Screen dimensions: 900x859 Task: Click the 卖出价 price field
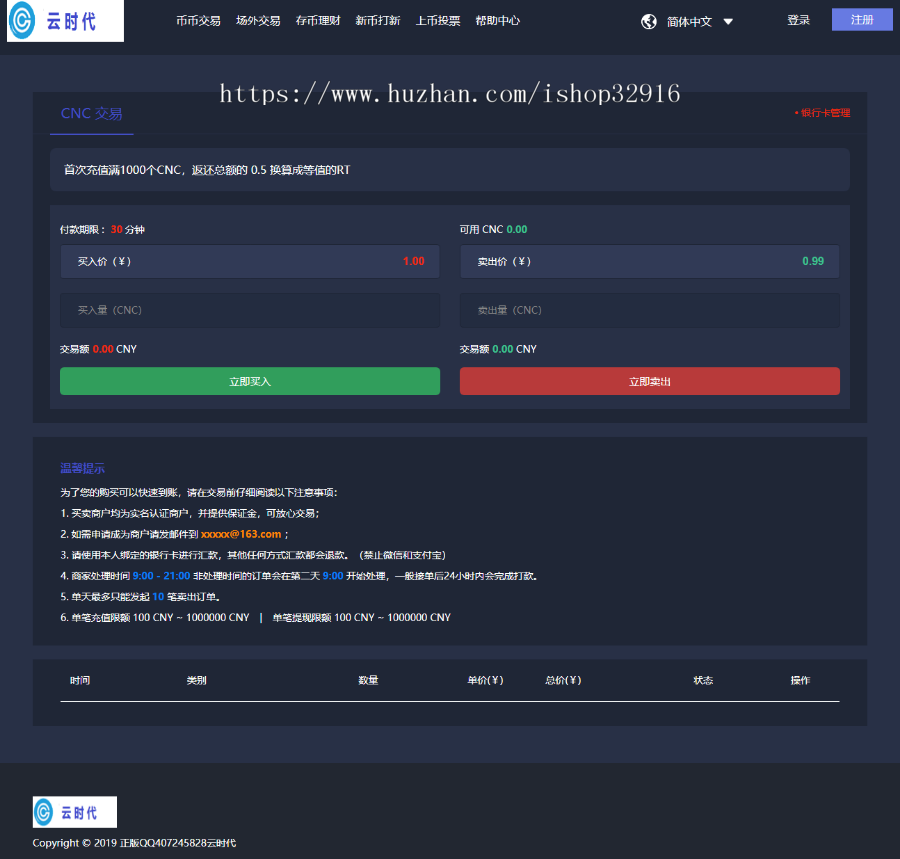(x=650, y=262)
